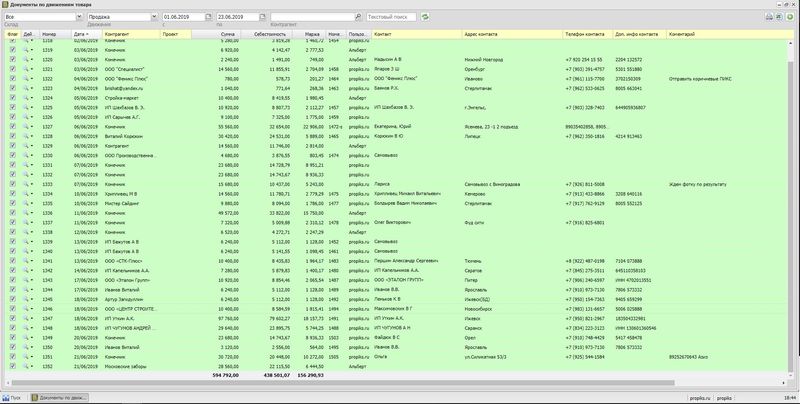Click the magnifier action icon in row 1334
Image resolution: width=800 pixels, height=404 pixels.
(26, 194)
